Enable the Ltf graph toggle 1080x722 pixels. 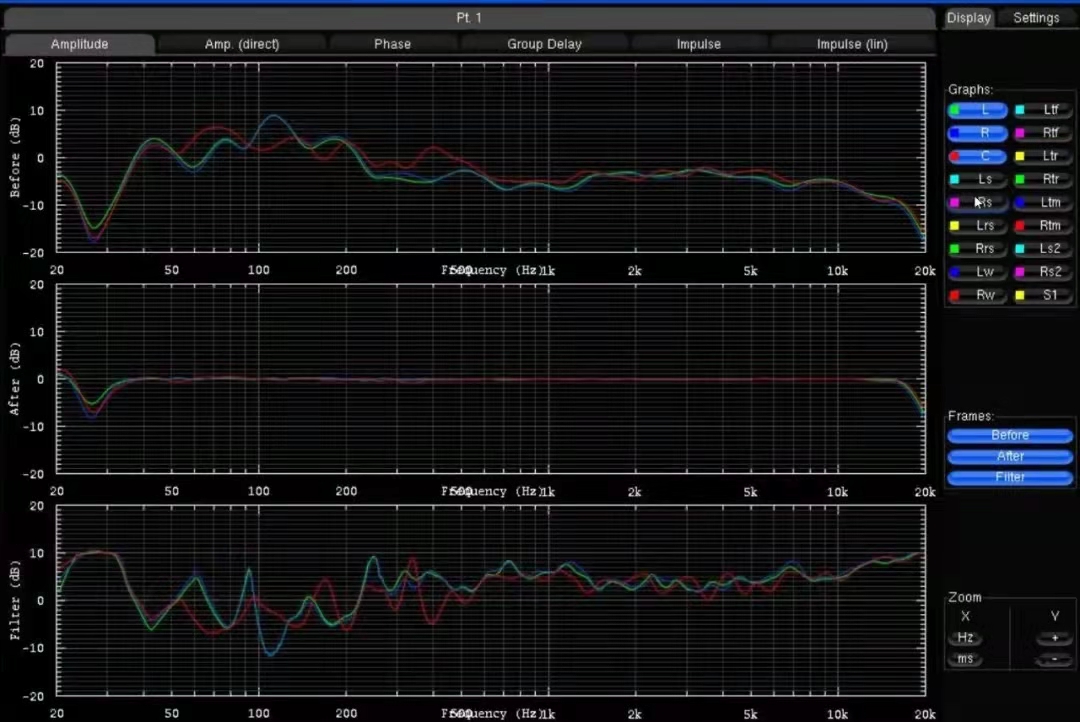point(1043,110)
